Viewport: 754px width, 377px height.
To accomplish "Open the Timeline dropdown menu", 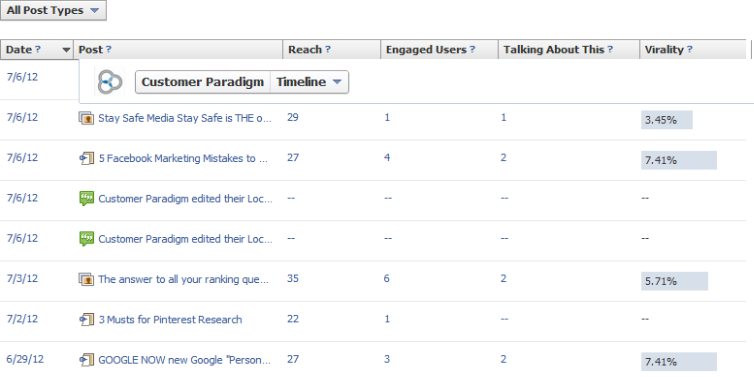I will [309, 82].
